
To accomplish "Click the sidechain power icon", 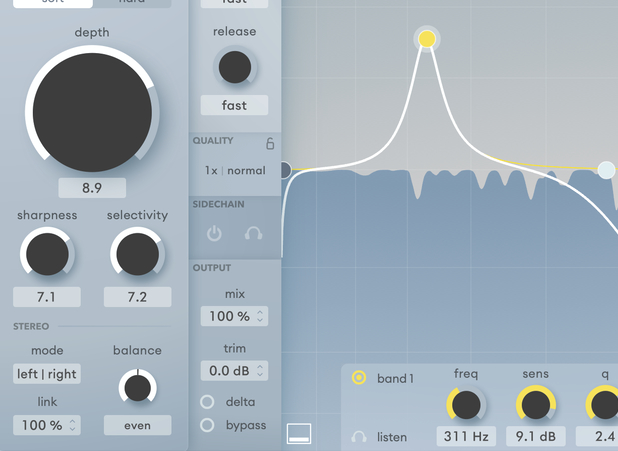I will 214,234.
